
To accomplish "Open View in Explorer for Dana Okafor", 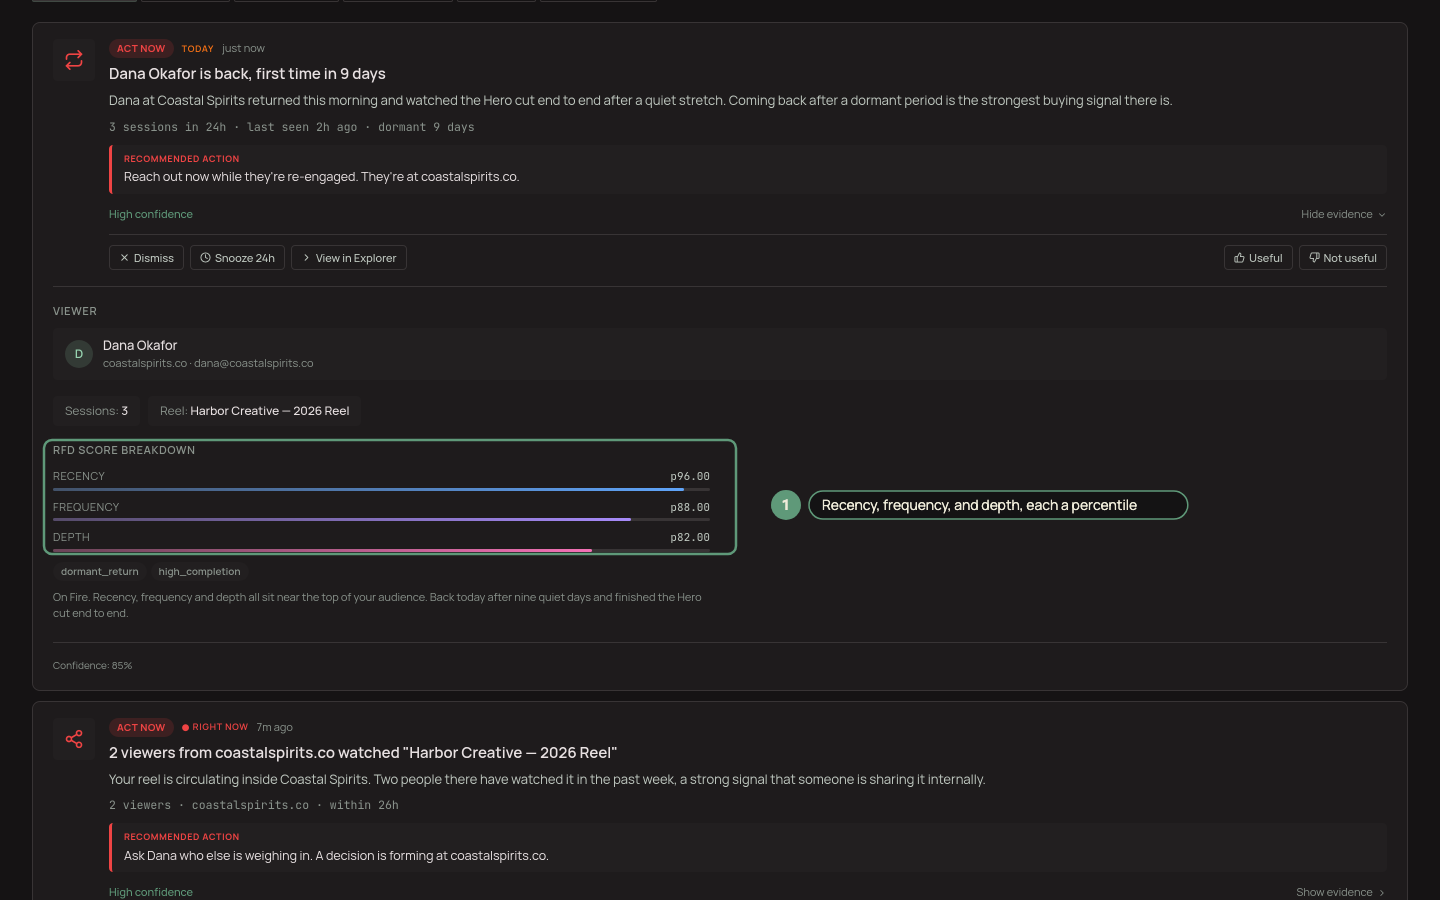I will pyautogui.click(x=349, y=258).
